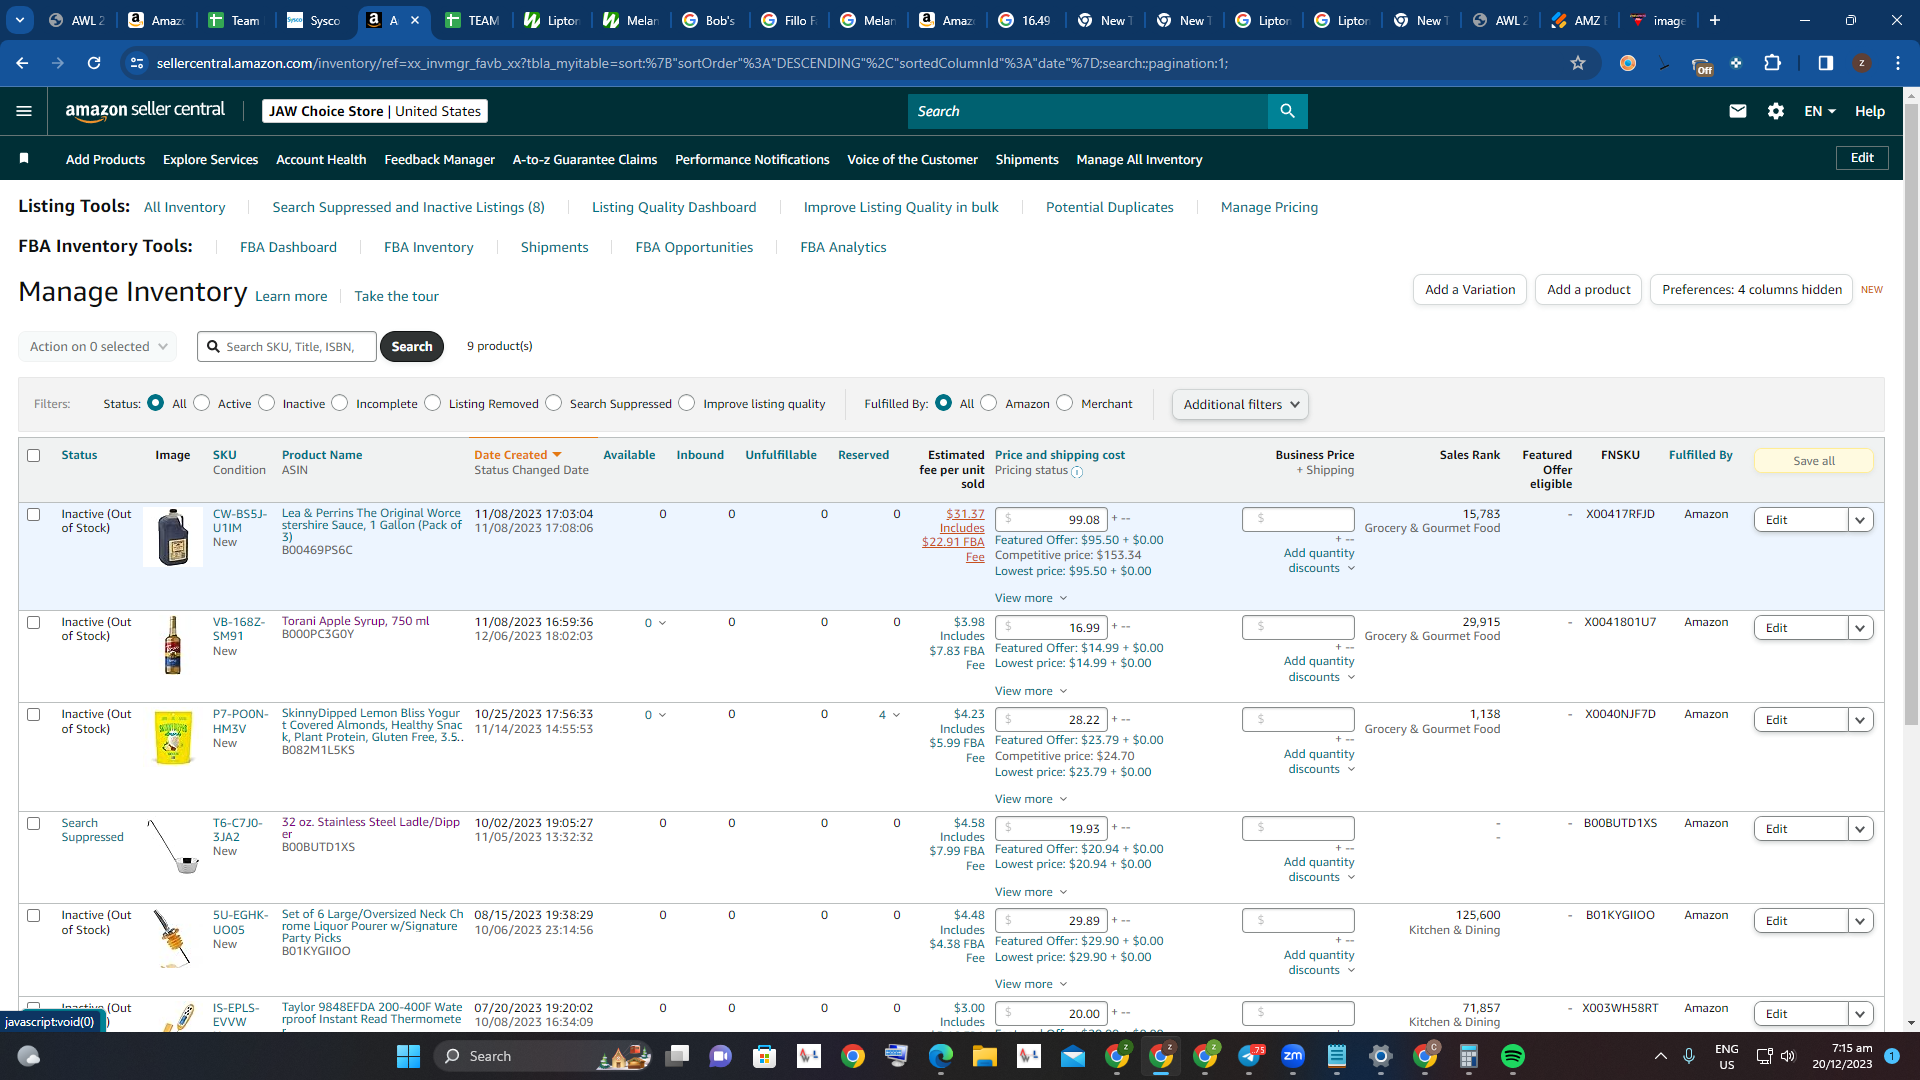Open File Explorer from the taskbar
1920x1080 pixels.
[985, 1056]
